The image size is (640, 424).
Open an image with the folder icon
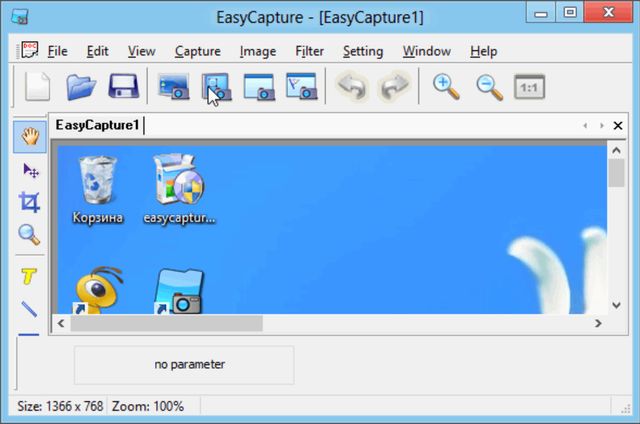tap(80, 87)
